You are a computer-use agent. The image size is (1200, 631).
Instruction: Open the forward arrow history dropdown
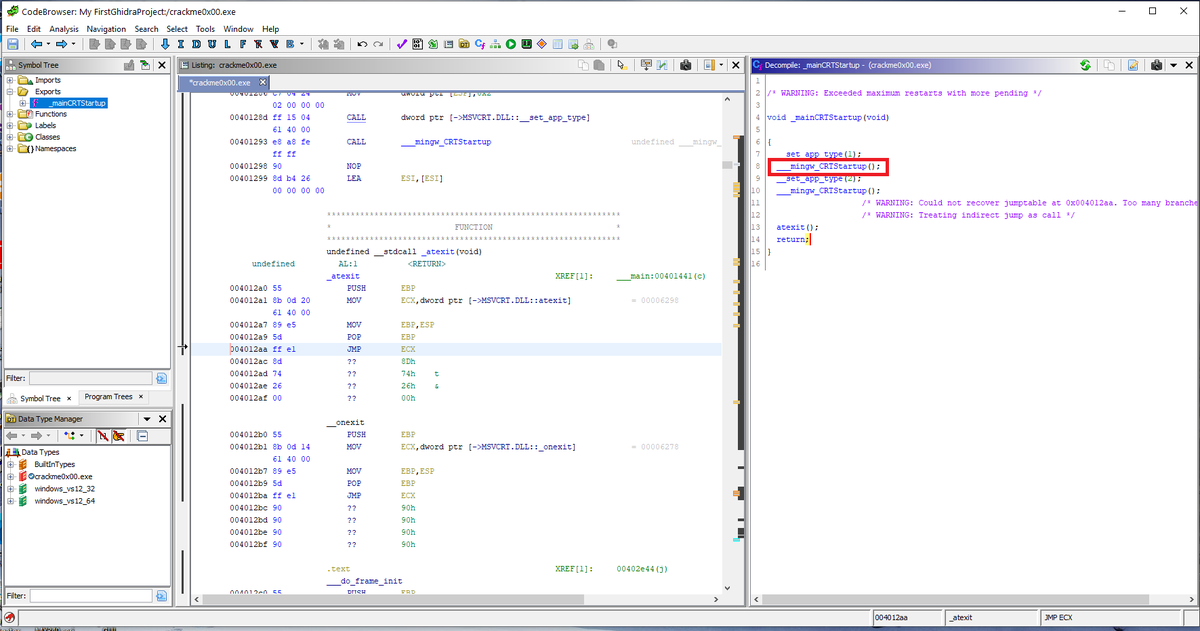73,44
